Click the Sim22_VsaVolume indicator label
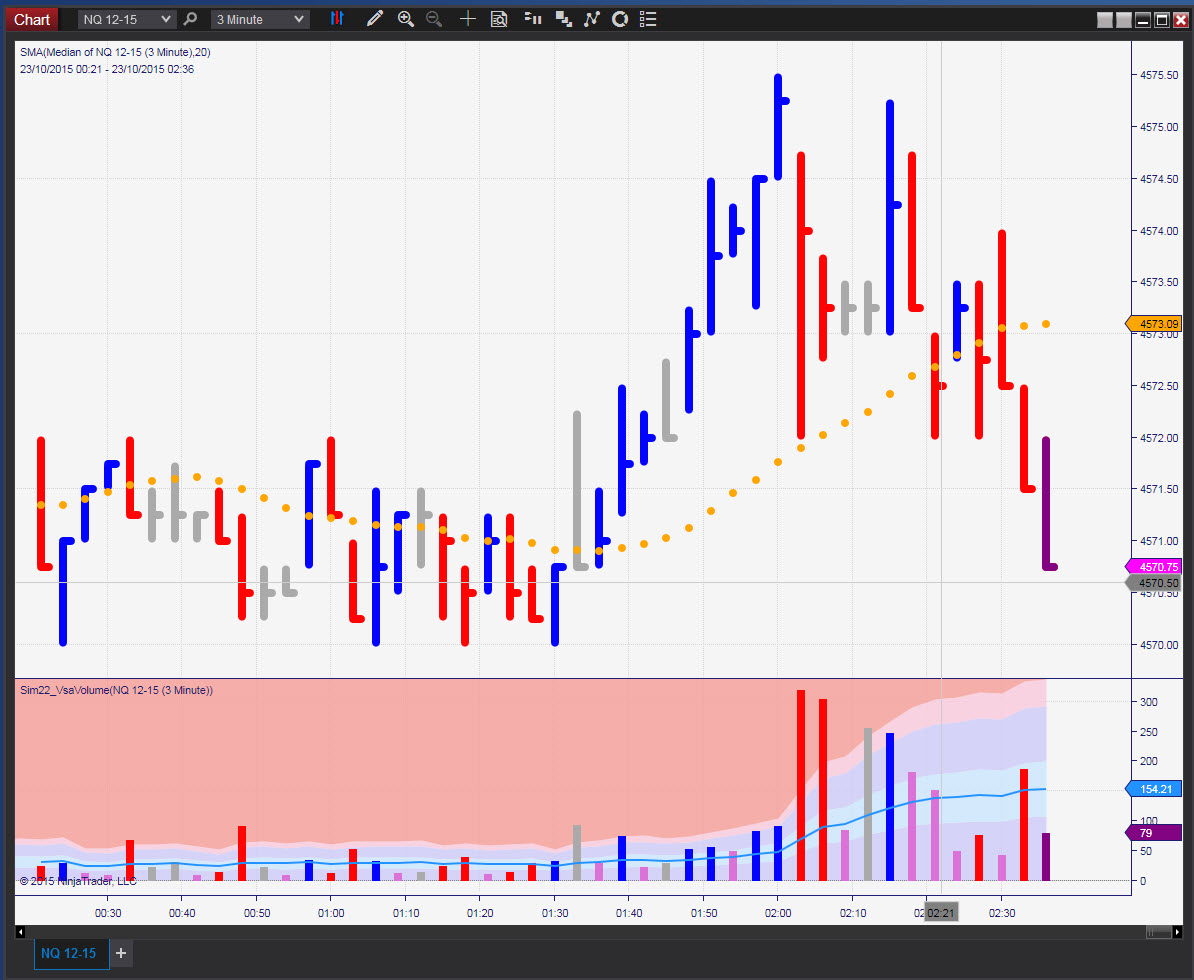Screen dimensions: 1194x980 117,690
